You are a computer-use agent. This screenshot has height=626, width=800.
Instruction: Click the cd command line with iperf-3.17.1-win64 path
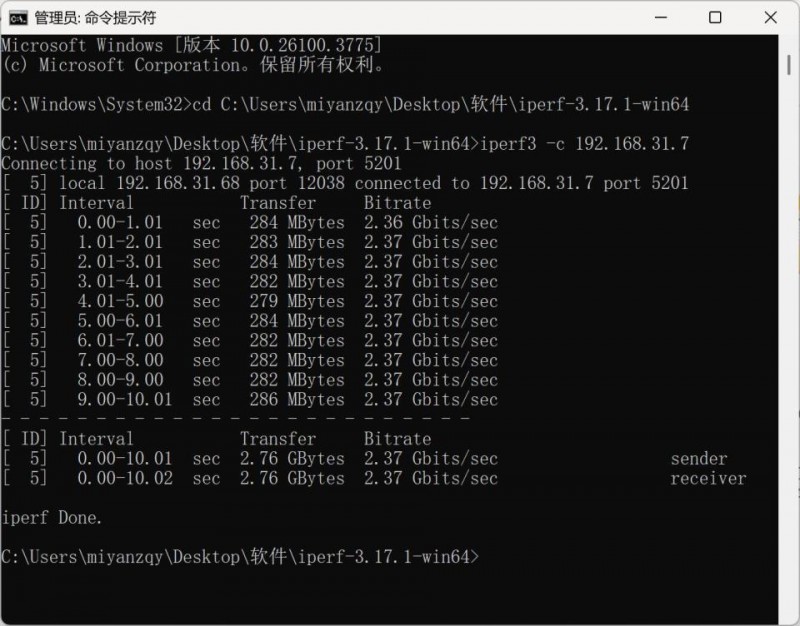345,104
